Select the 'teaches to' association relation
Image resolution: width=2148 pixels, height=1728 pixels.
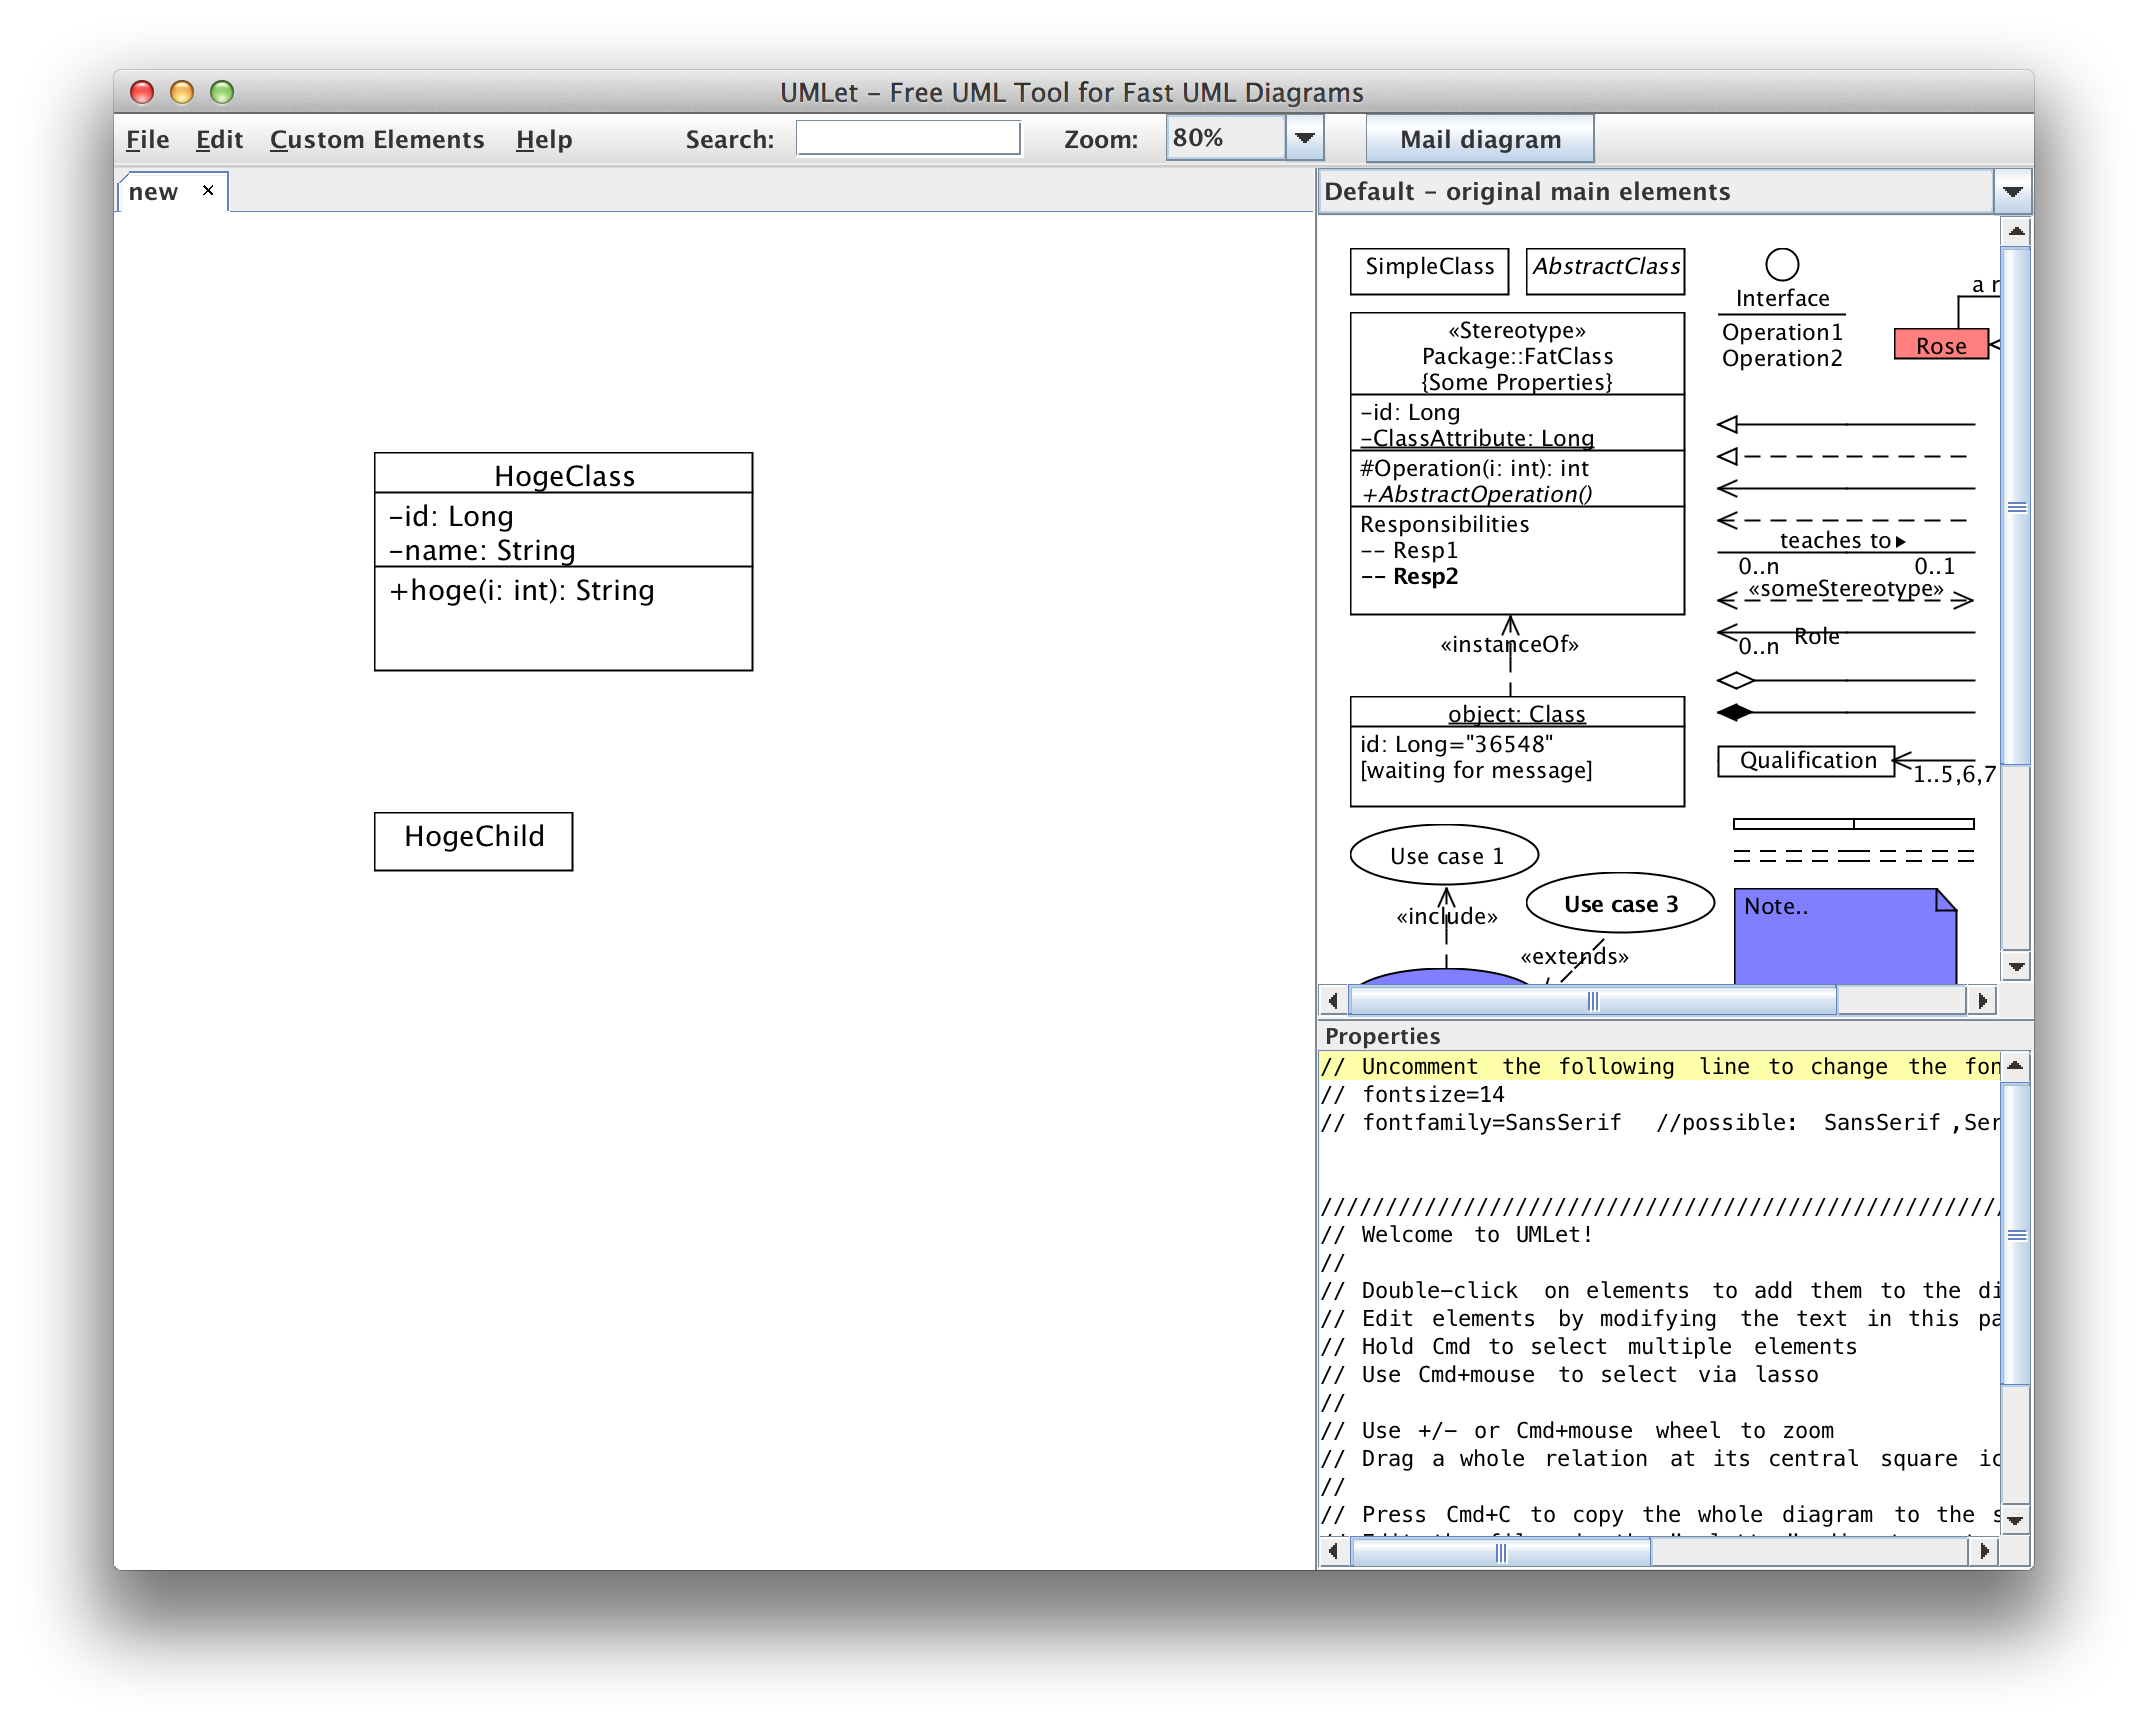pos(1845,551)
